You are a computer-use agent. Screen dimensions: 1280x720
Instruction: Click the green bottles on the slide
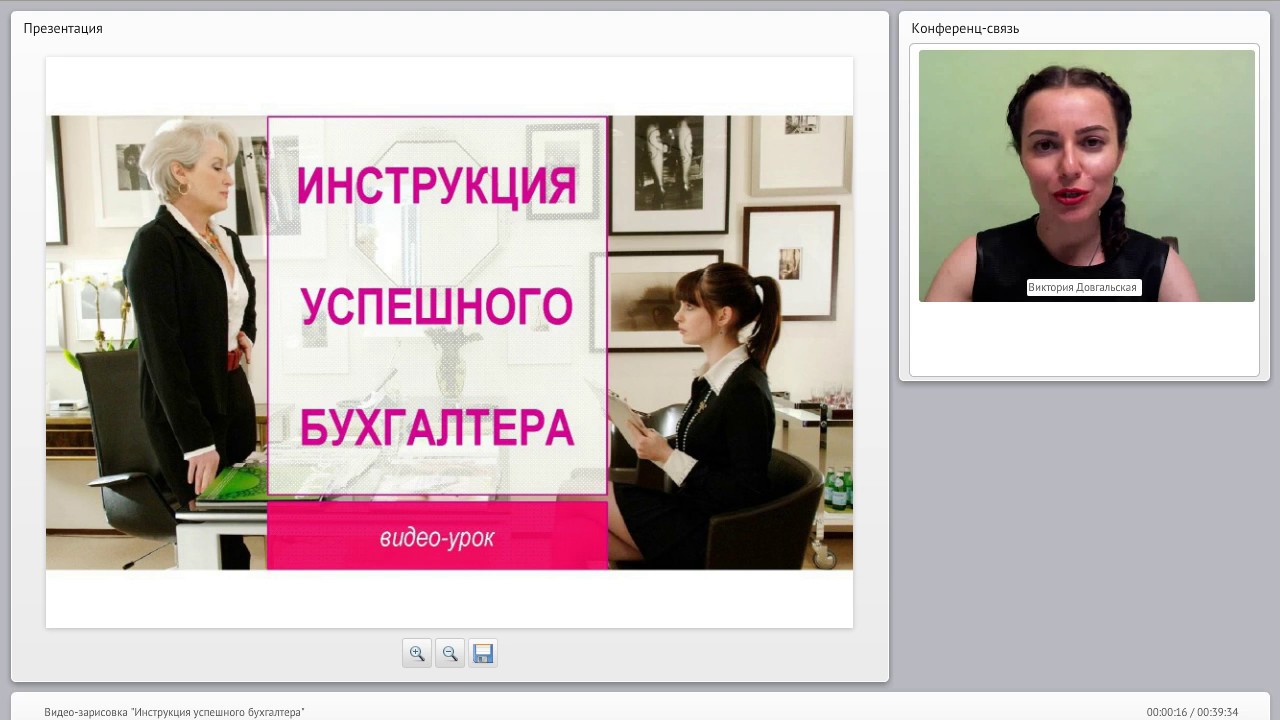point(838,490)
